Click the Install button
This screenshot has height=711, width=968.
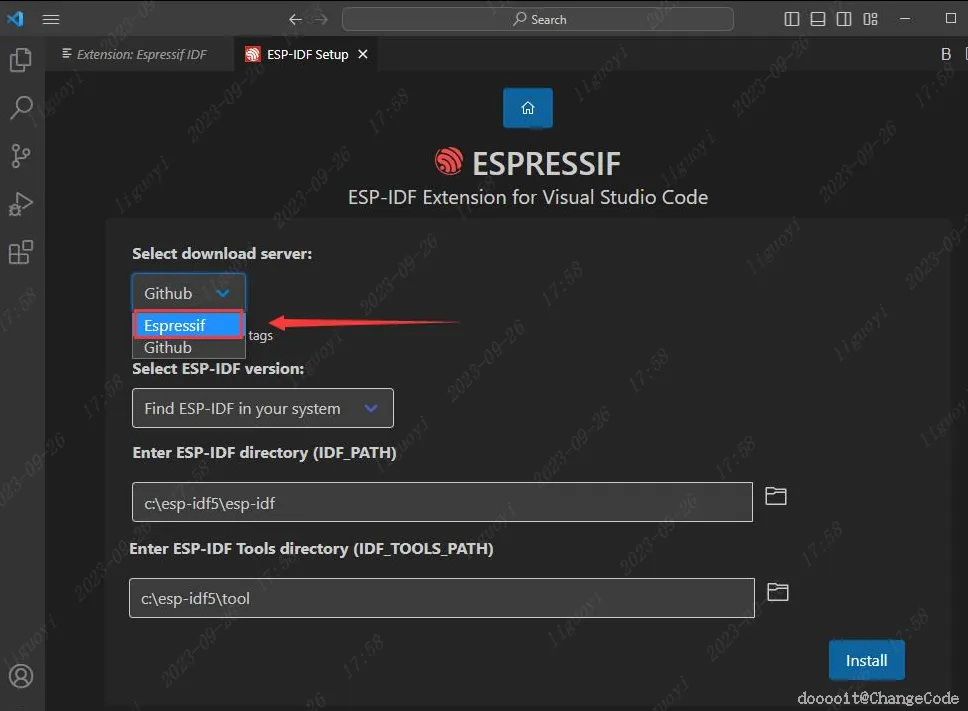867,660
